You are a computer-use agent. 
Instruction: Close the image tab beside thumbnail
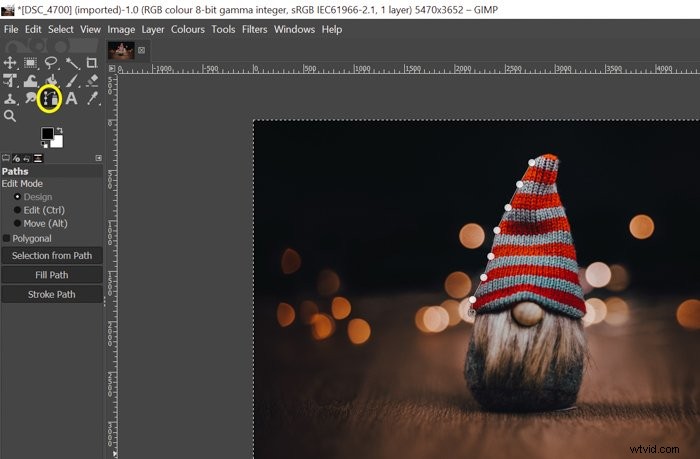142,50
